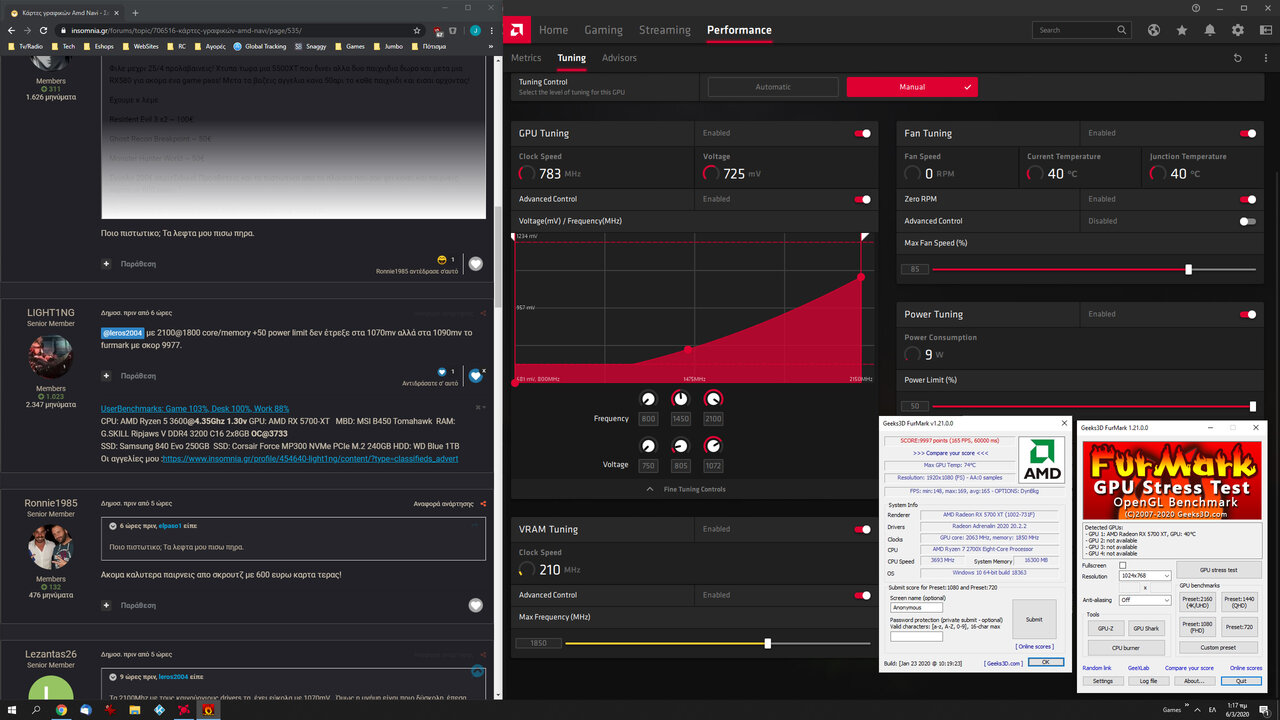1280x720 pixels.
Task: Open Radeon favorites star icon
Action: (1182, 30)
